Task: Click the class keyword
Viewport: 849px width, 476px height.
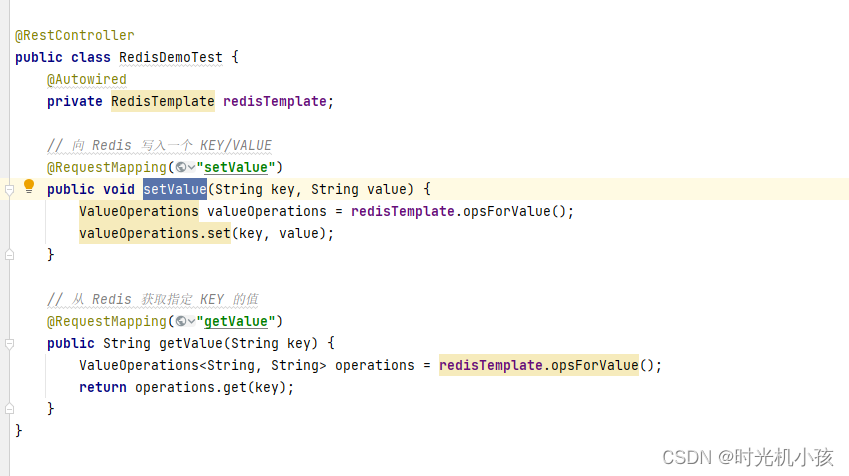Action: 90,57
